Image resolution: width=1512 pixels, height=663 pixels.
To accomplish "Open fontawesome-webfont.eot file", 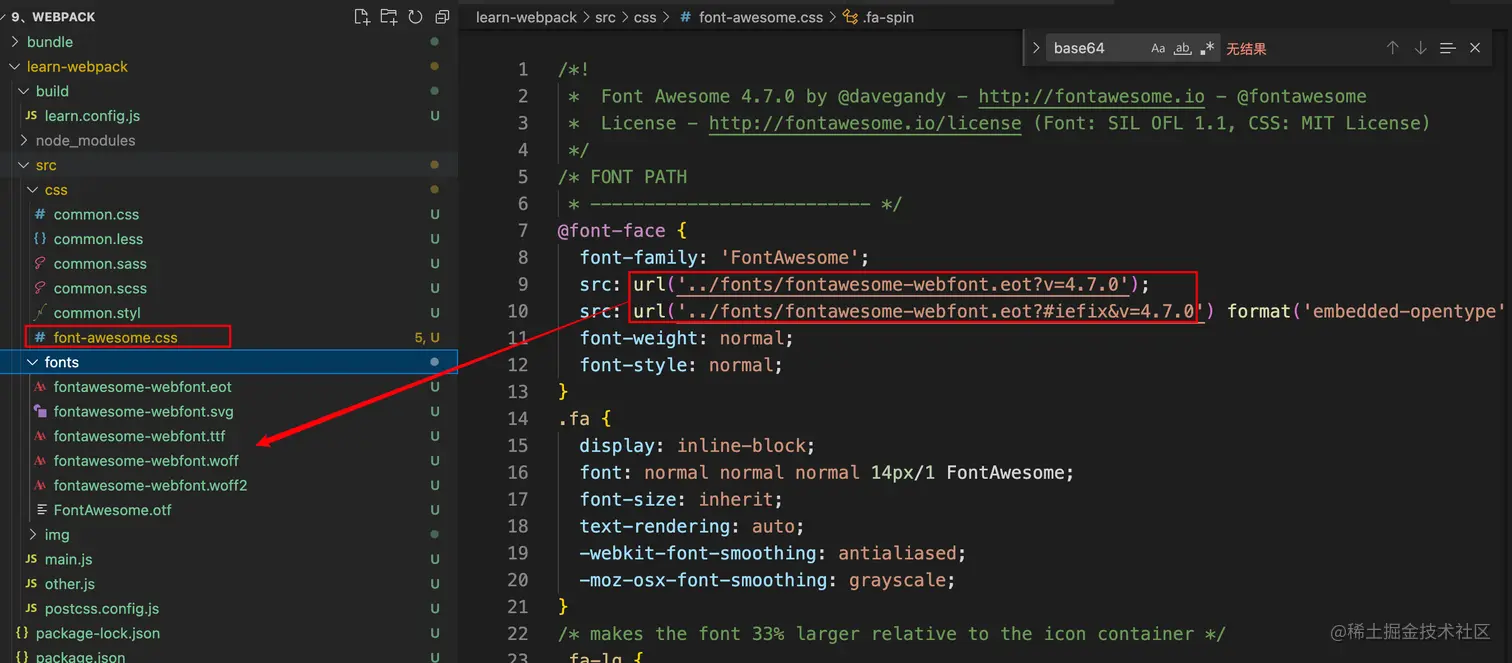I will pyautogui.click(x=142, y=387).
